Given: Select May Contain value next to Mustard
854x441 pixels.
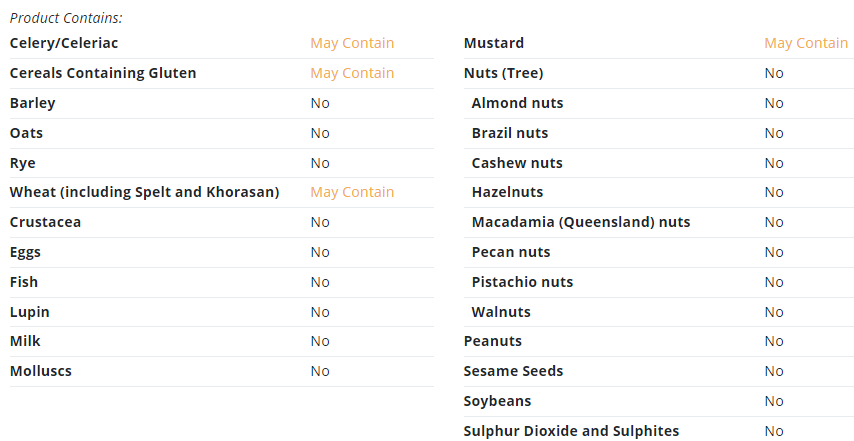Looking at the screenshot, I should point(806,43).
